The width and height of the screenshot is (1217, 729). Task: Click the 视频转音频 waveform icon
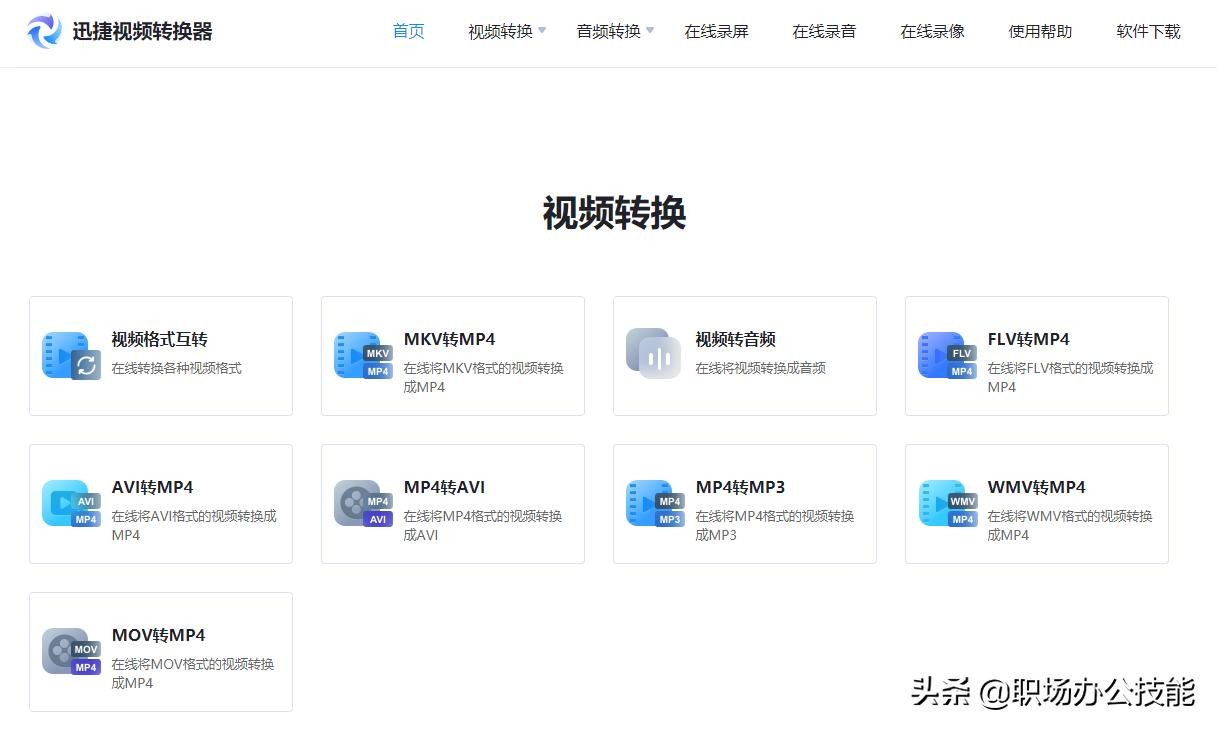coord(654,355)
